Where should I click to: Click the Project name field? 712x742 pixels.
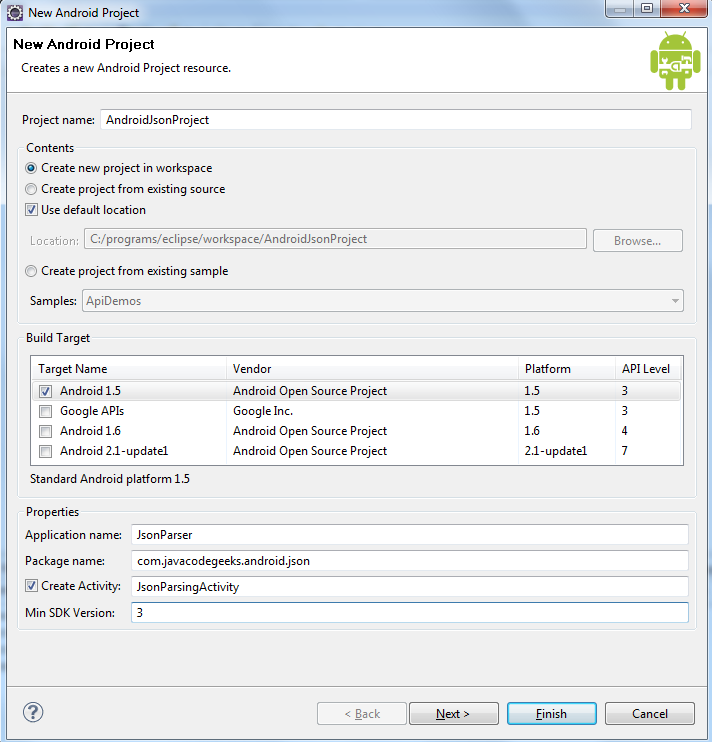click(396, 120)
